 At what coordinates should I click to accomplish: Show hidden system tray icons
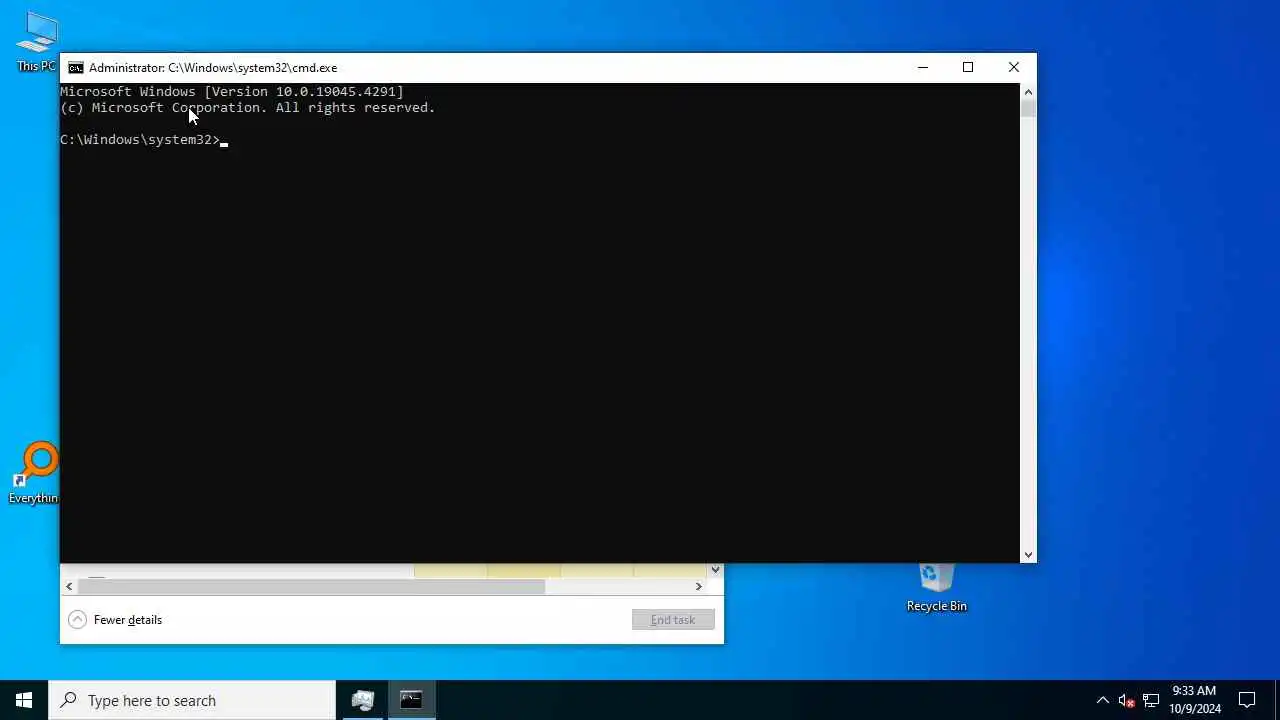click(1102, 700)
